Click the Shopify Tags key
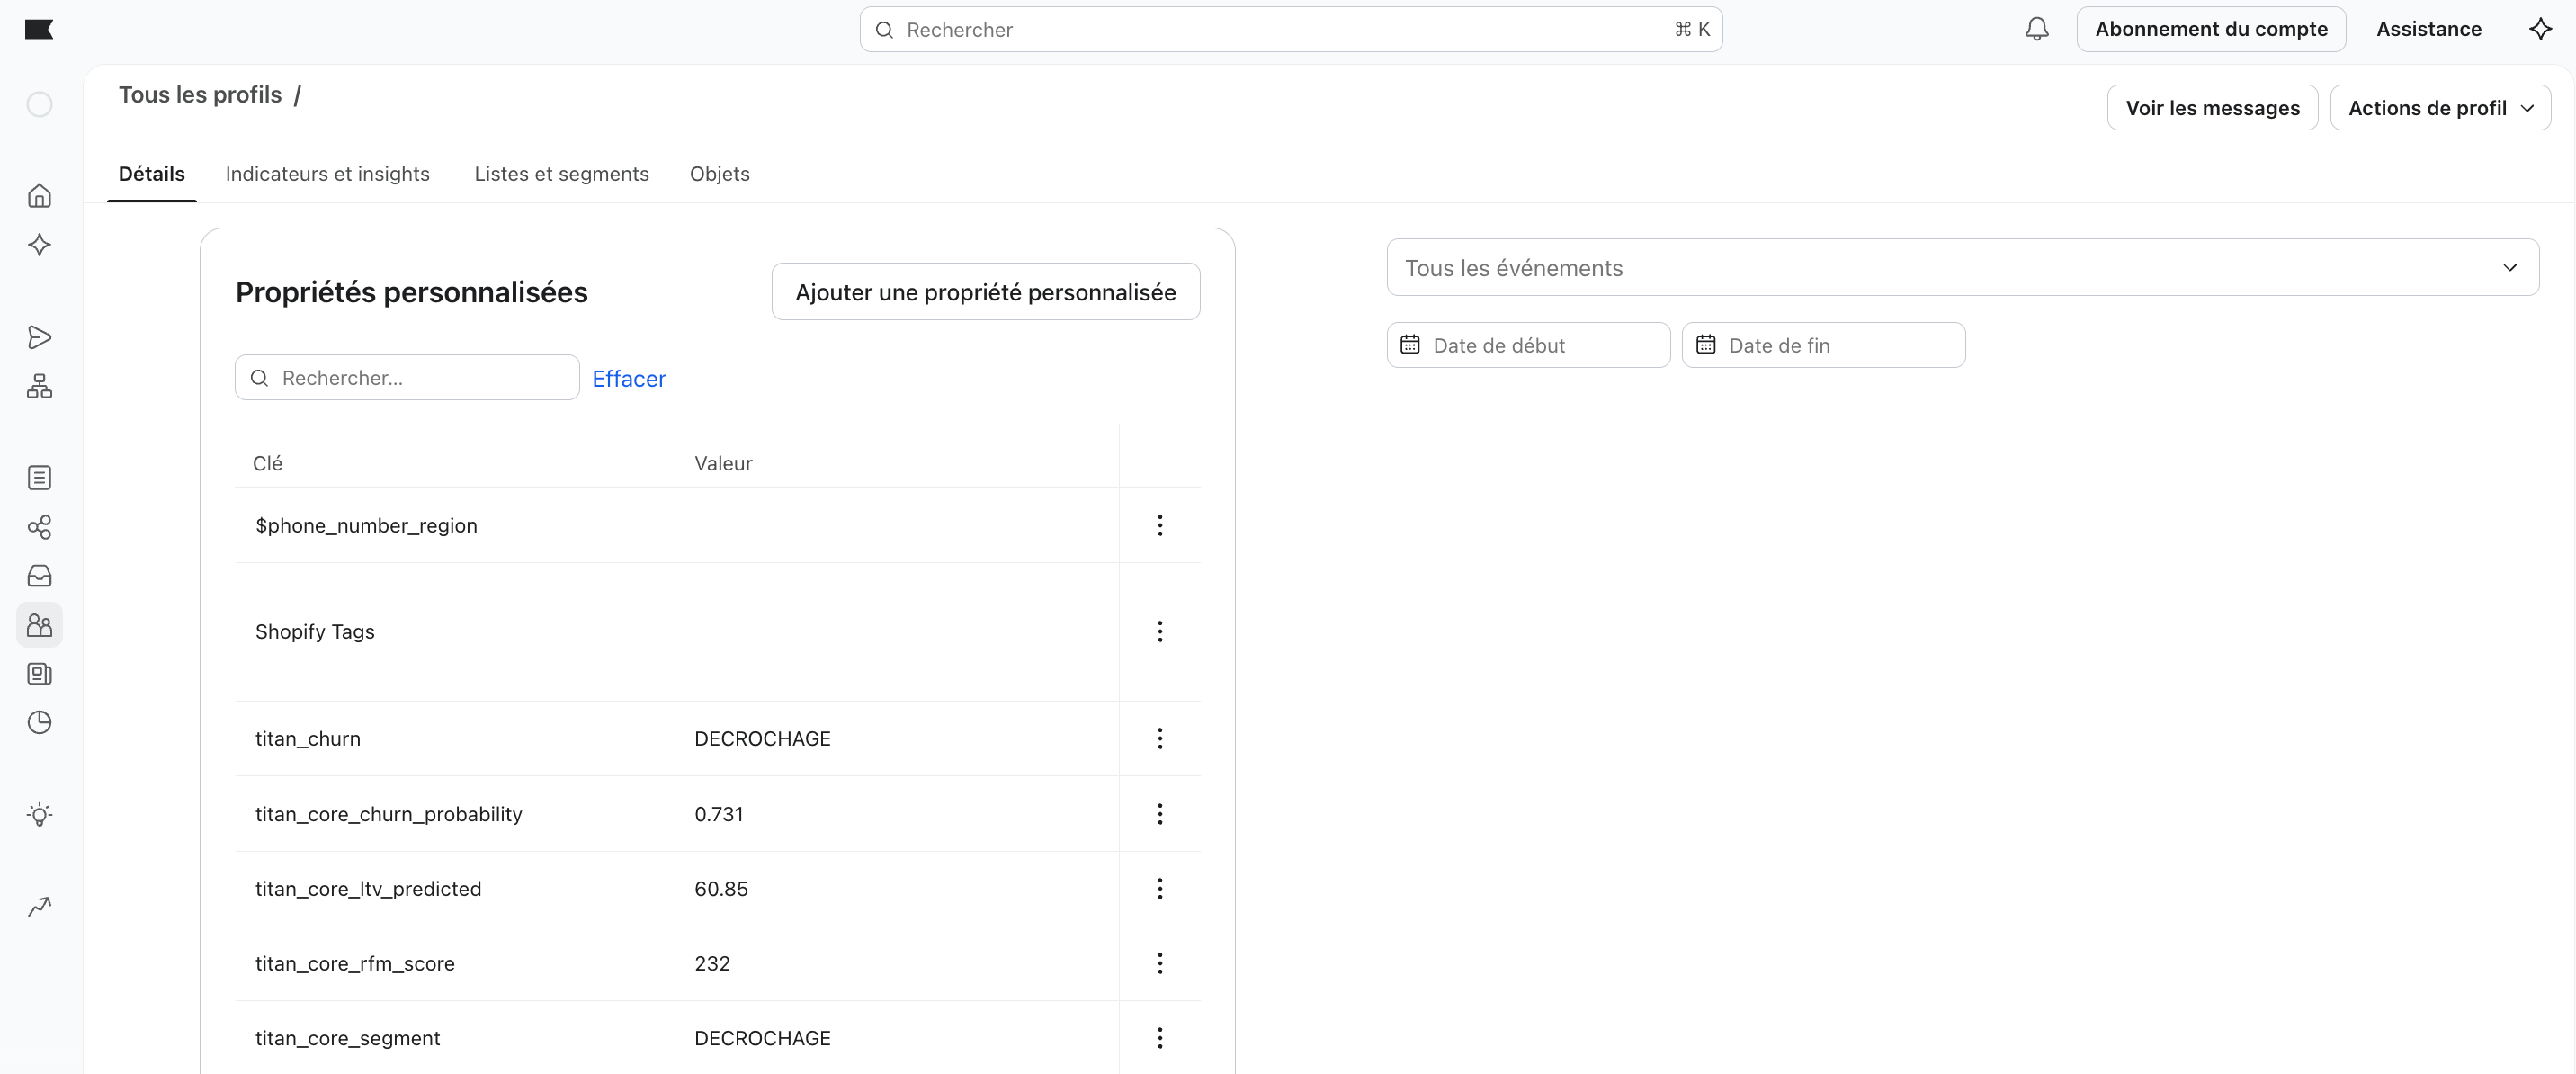Screen dimensions: 2576x1074 tap(314, 631)
